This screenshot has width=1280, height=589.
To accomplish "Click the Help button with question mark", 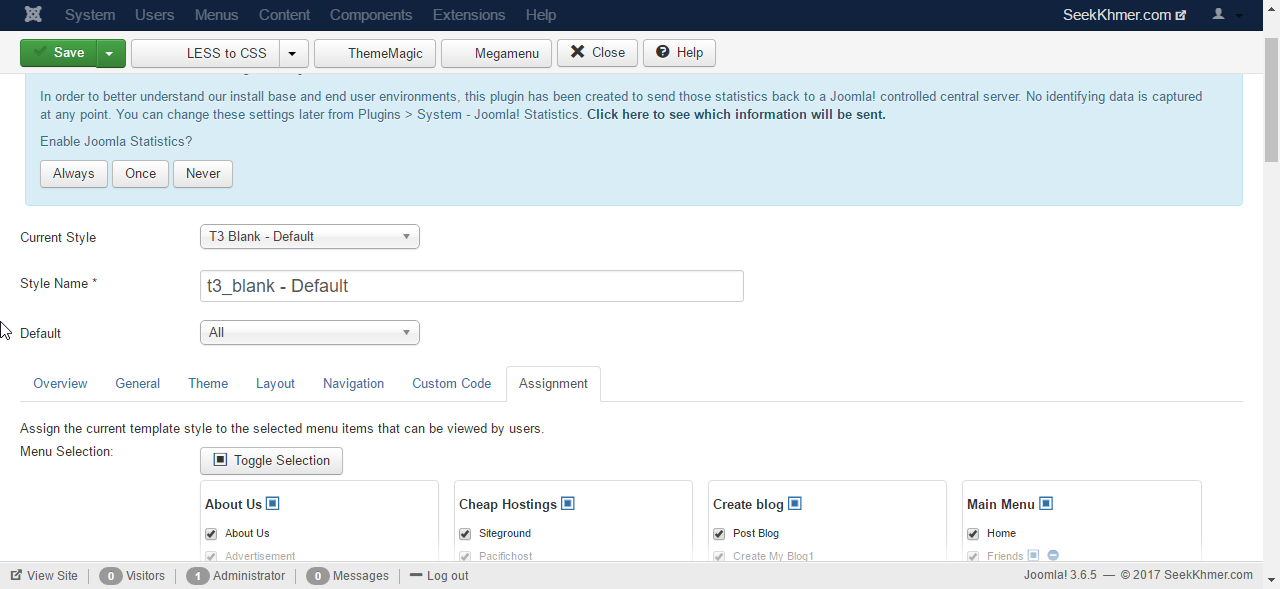I will tap(680, 53).
